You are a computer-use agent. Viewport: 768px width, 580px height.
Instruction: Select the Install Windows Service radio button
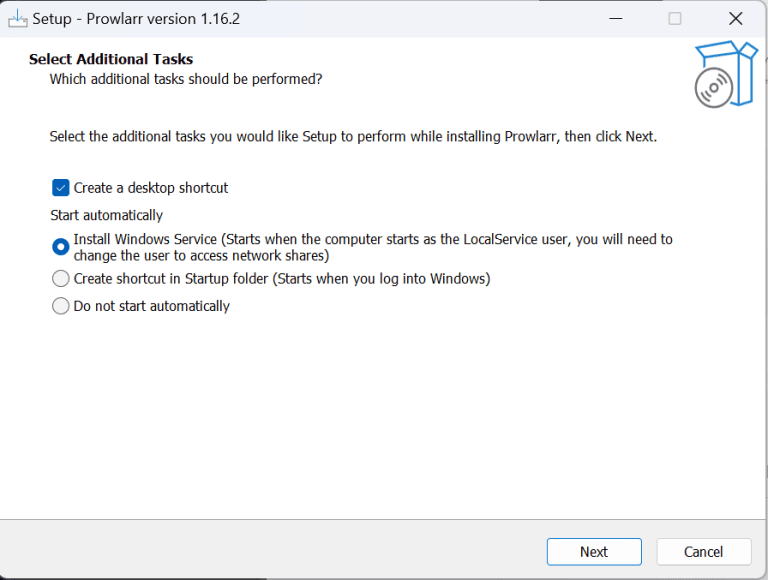(x=61, y=247)
